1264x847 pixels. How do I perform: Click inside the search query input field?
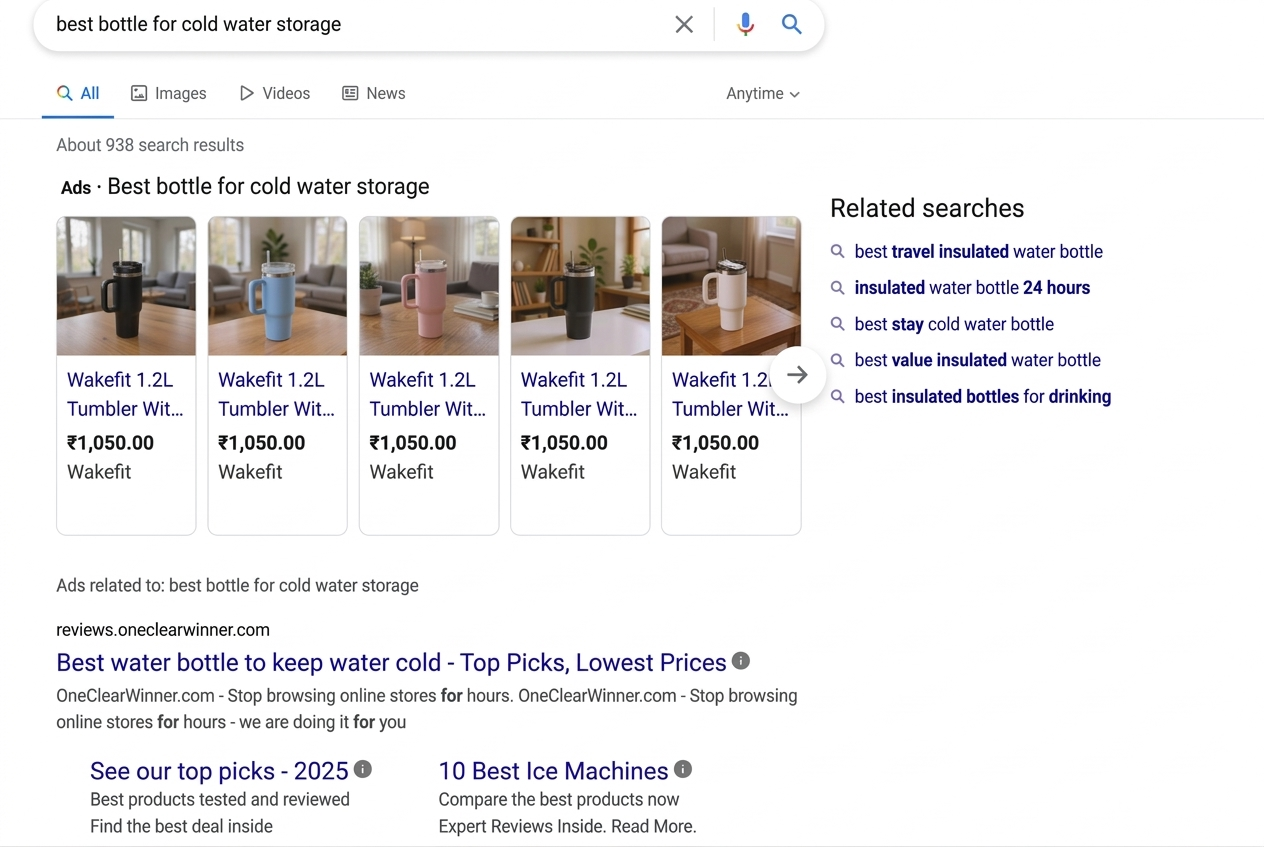point(300,24)
